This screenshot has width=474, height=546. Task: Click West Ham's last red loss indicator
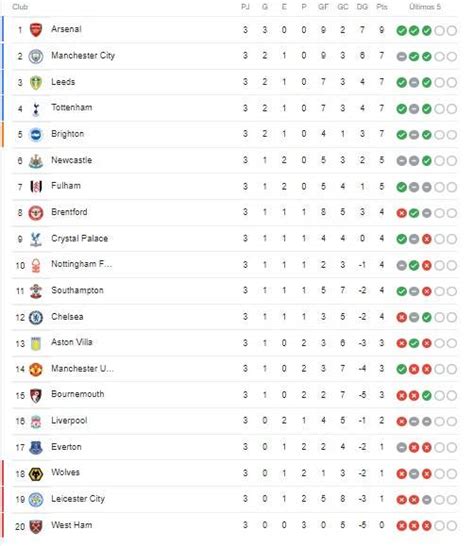[x=427, y=526]
